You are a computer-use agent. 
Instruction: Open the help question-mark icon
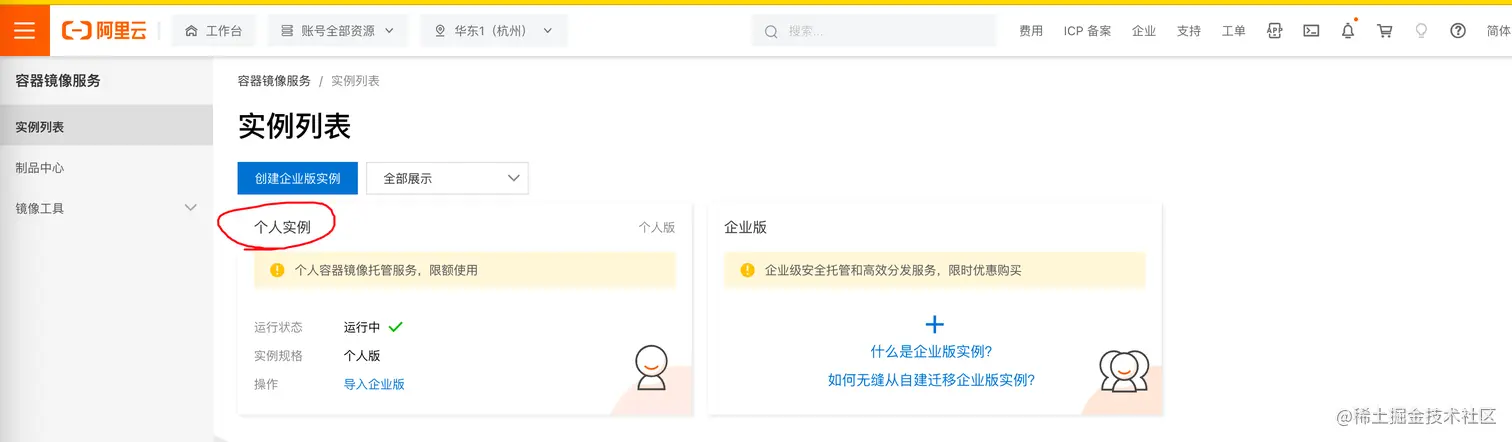click(x=1458, y=31)
